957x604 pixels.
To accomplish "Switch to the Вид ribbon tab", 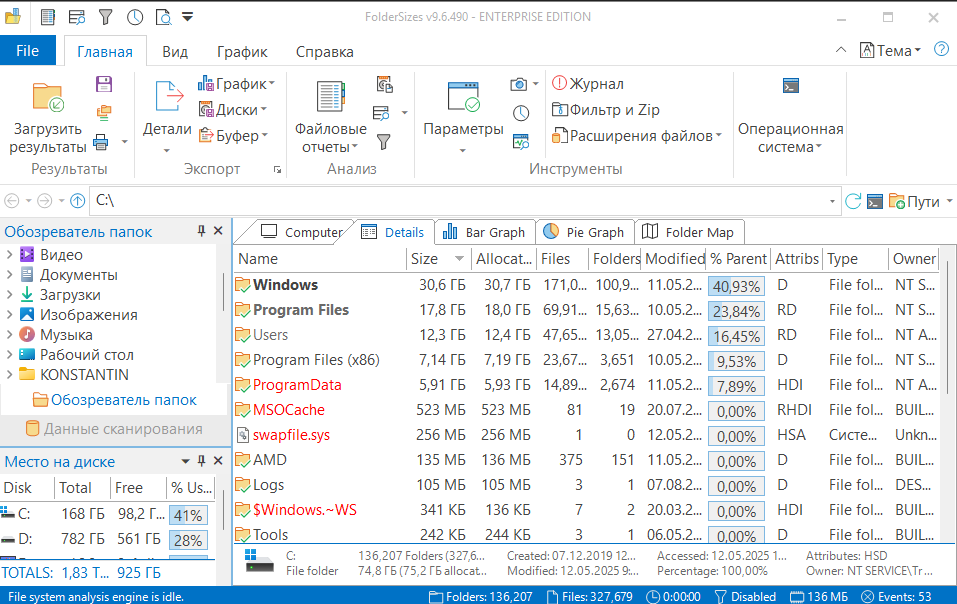I will coord(175,52).
